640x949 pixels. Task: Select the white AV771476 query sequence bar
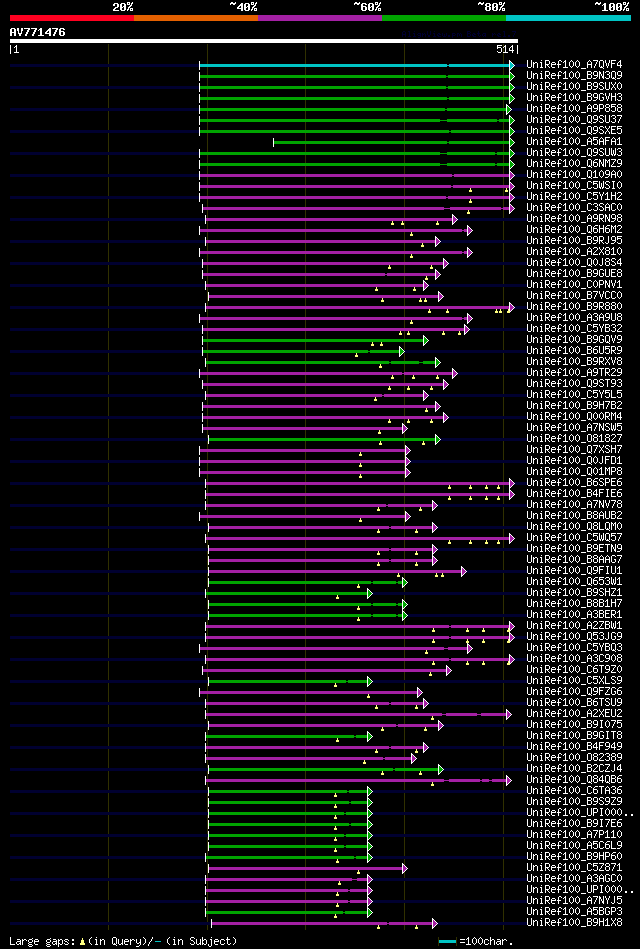[263, 41]
